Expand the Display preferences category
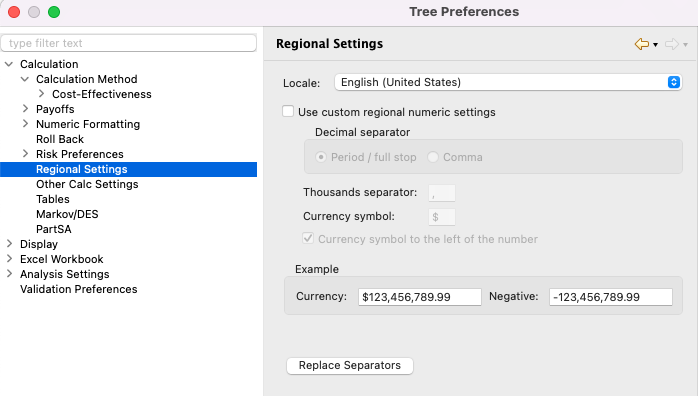 (x=9, y=244)
